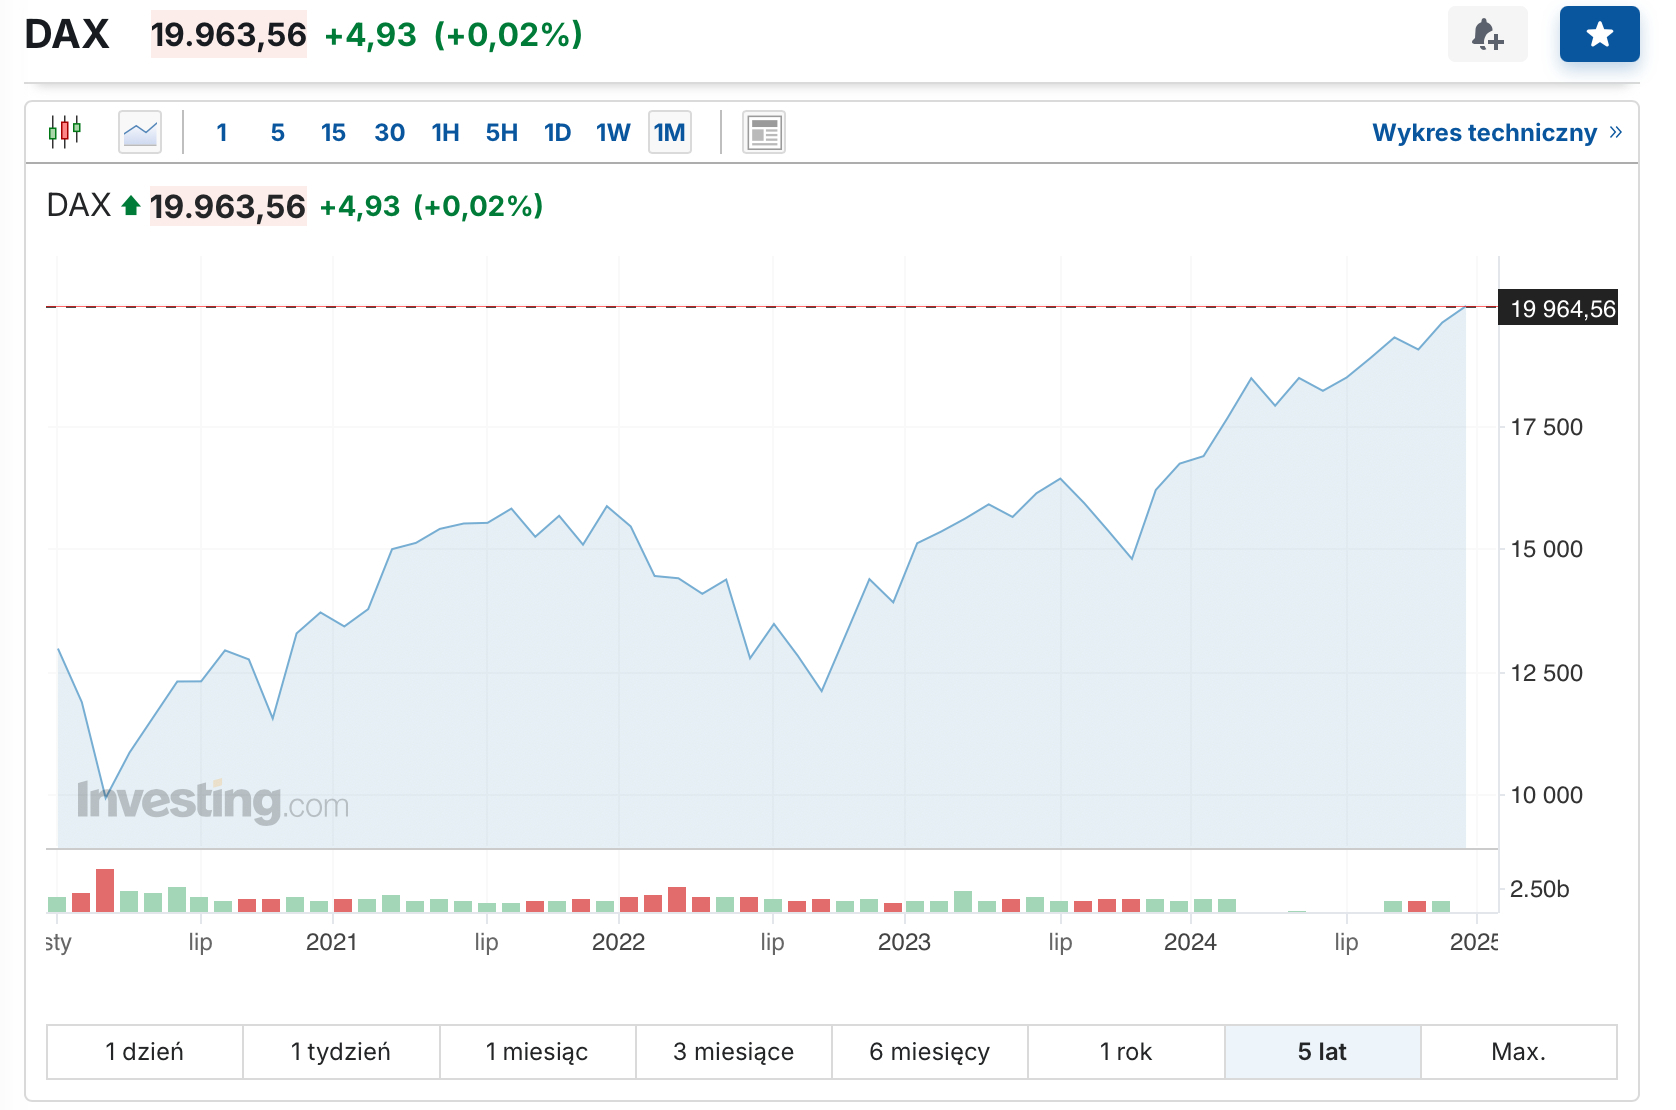The height and width of the screenshot is (1110, 1676).
Task: Switch interval to 1W
Action: 613,132
